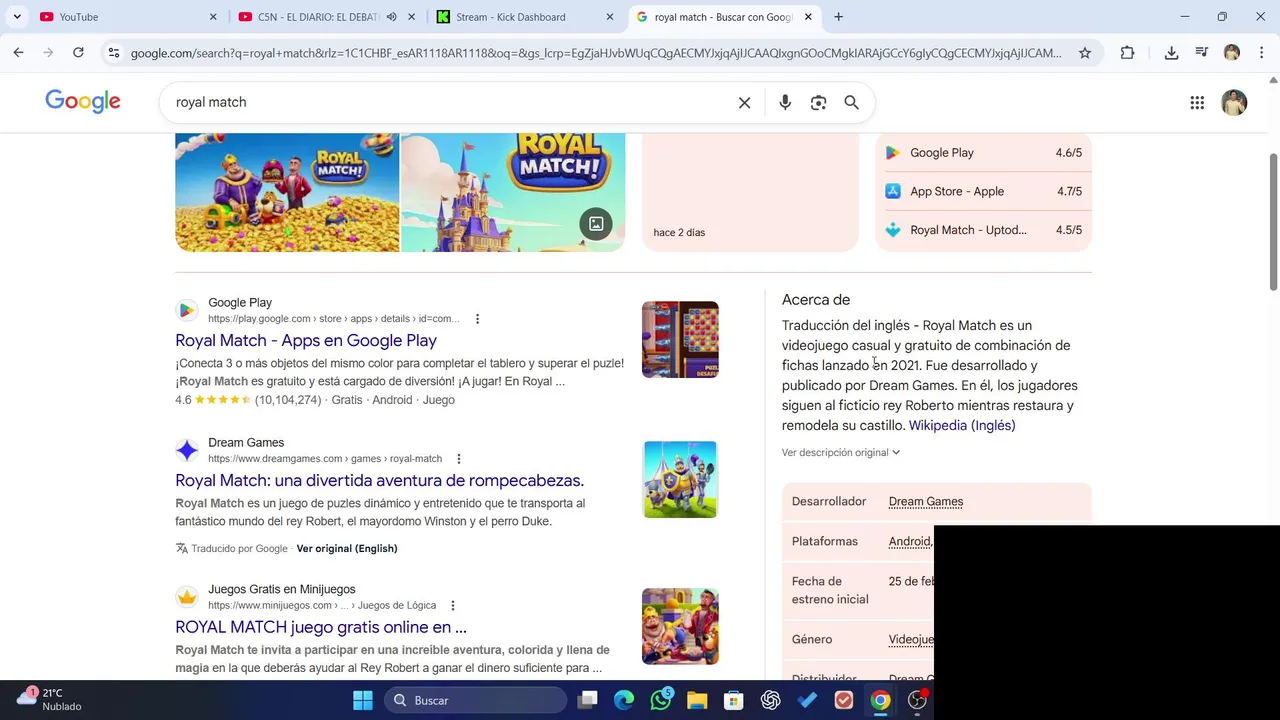Click the "hace 2 días" card
Screen dimensions: 1280x720
[x=750, y=192]
